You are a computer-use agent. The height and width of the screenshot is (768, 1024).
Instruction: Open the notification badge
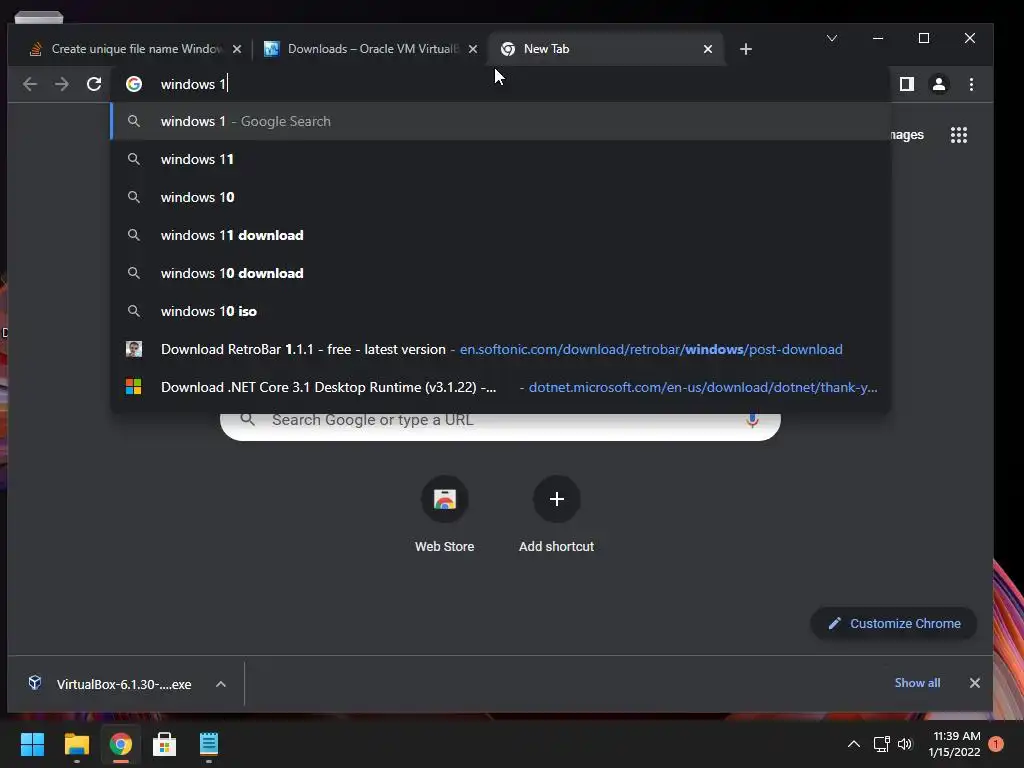click(996, 744)
